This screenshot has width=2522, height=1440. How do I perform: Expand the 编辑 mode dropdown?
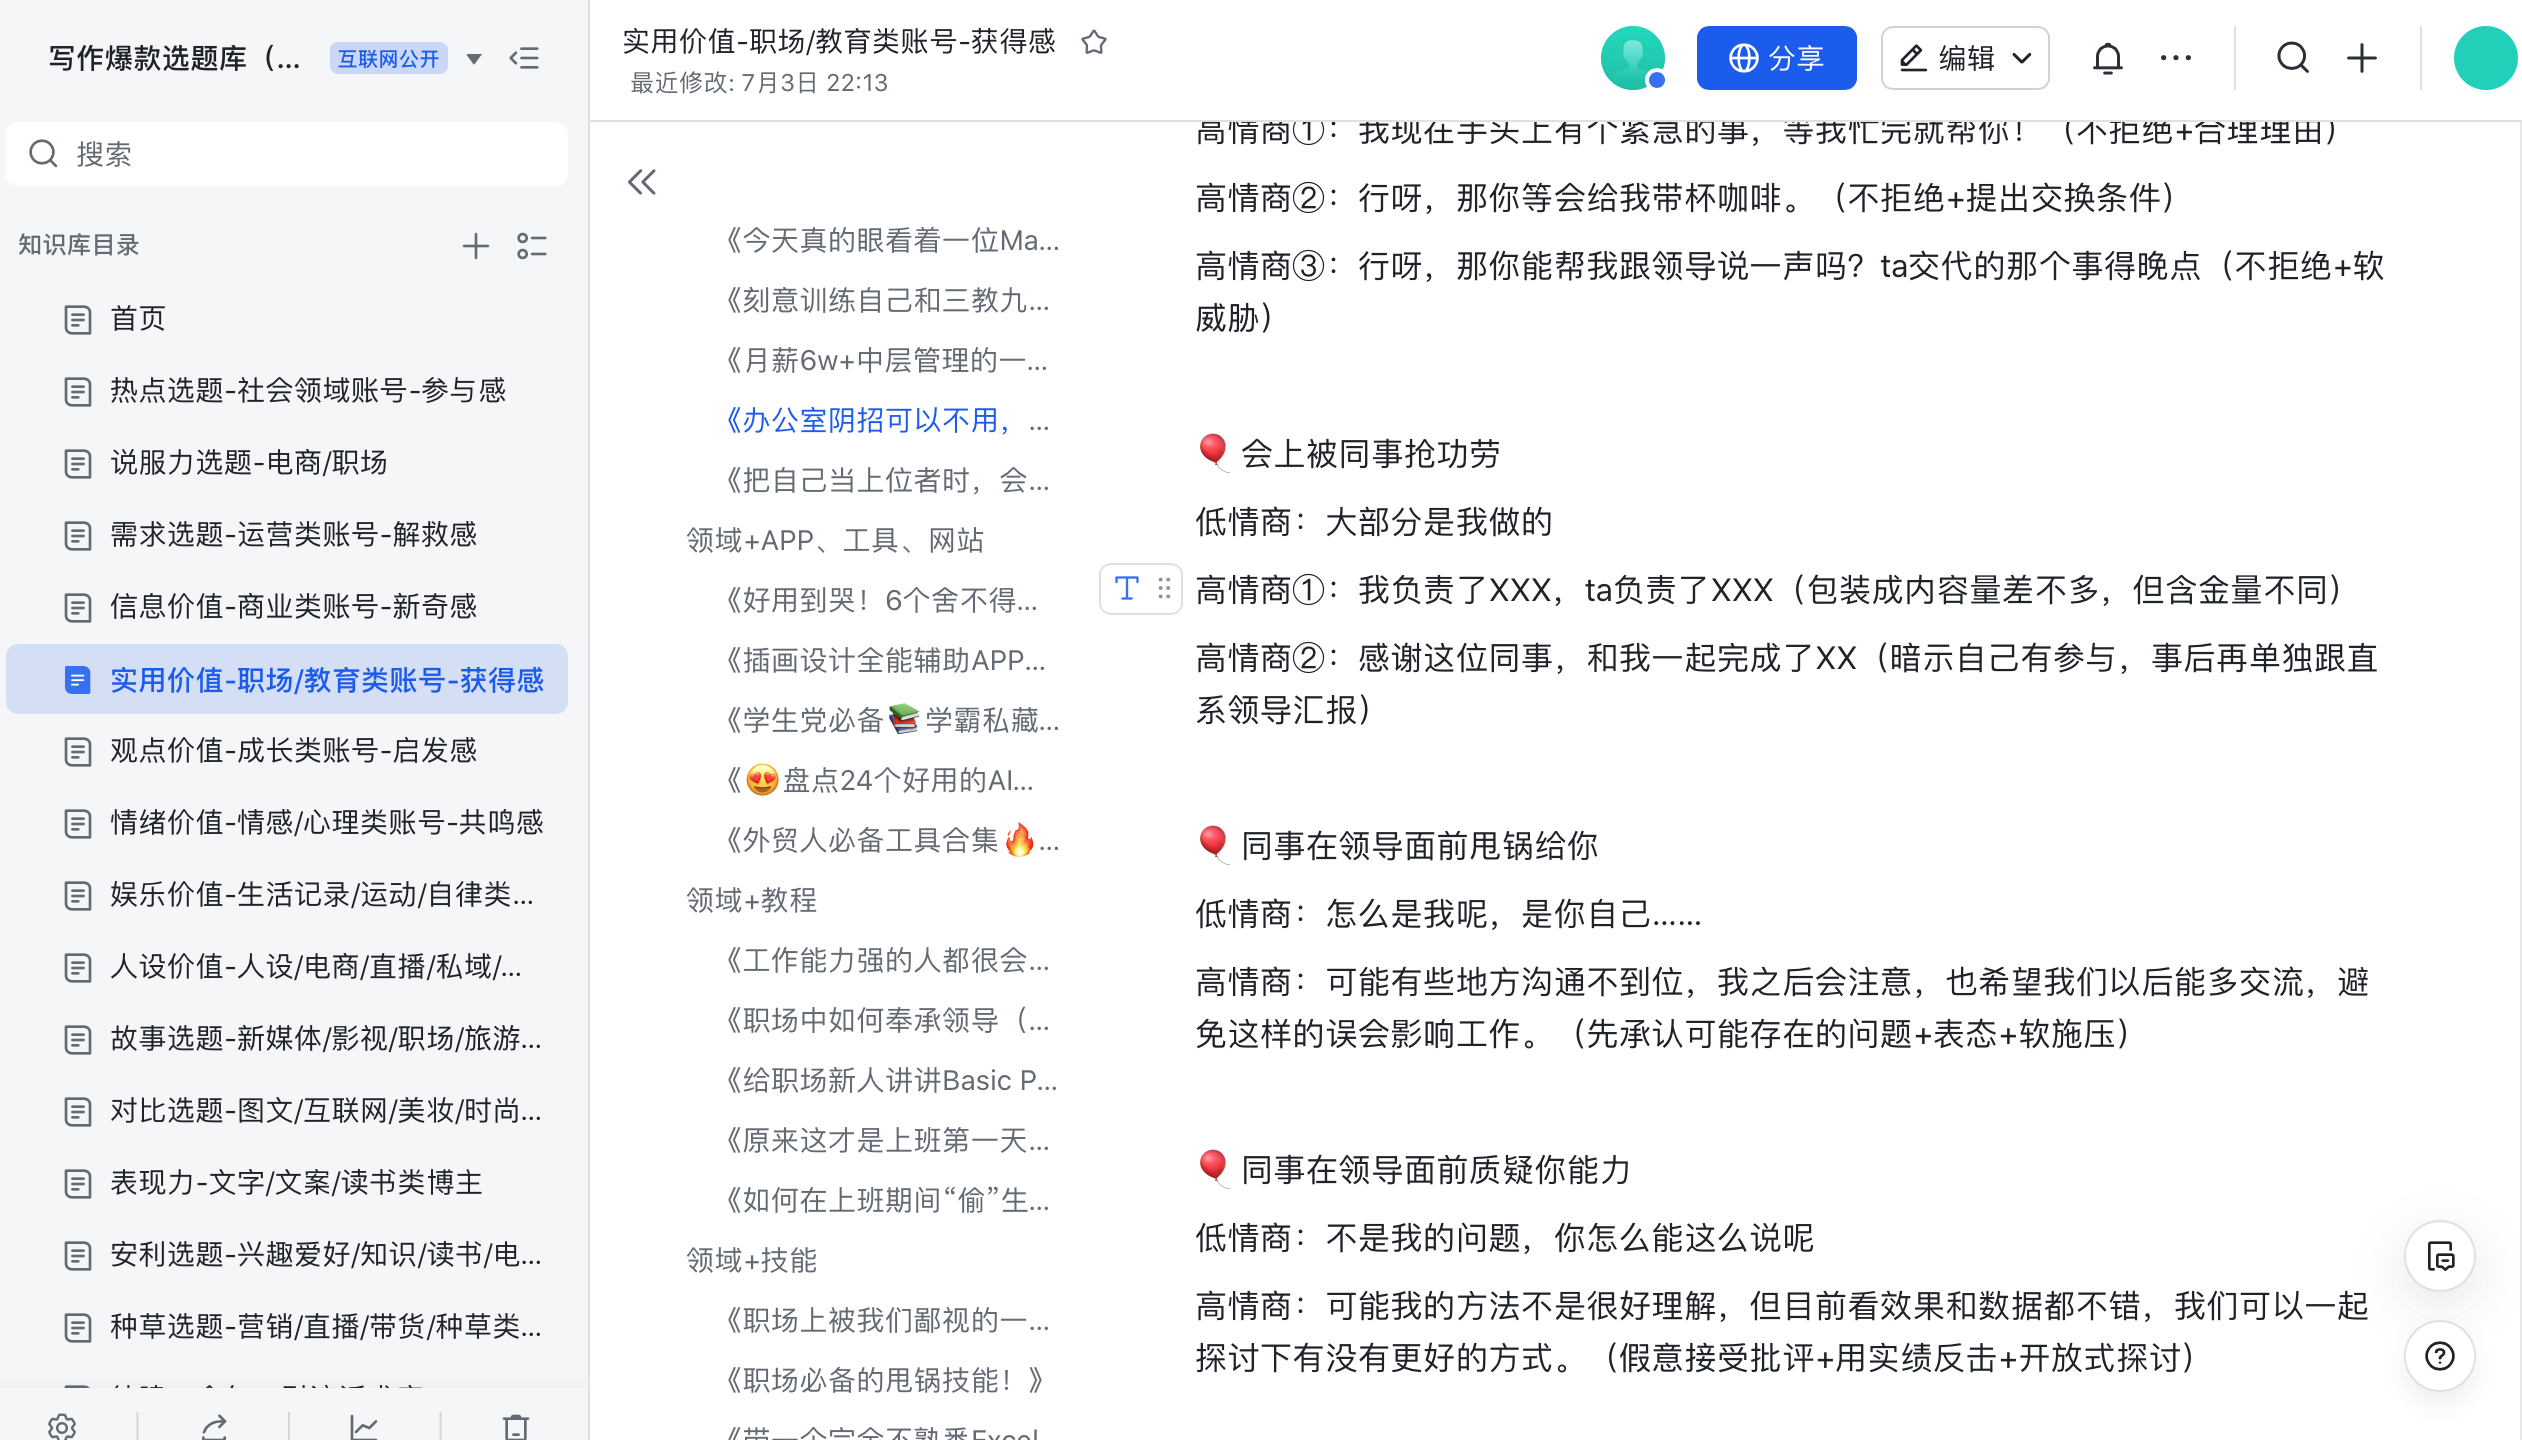(x=2022, y=59)
